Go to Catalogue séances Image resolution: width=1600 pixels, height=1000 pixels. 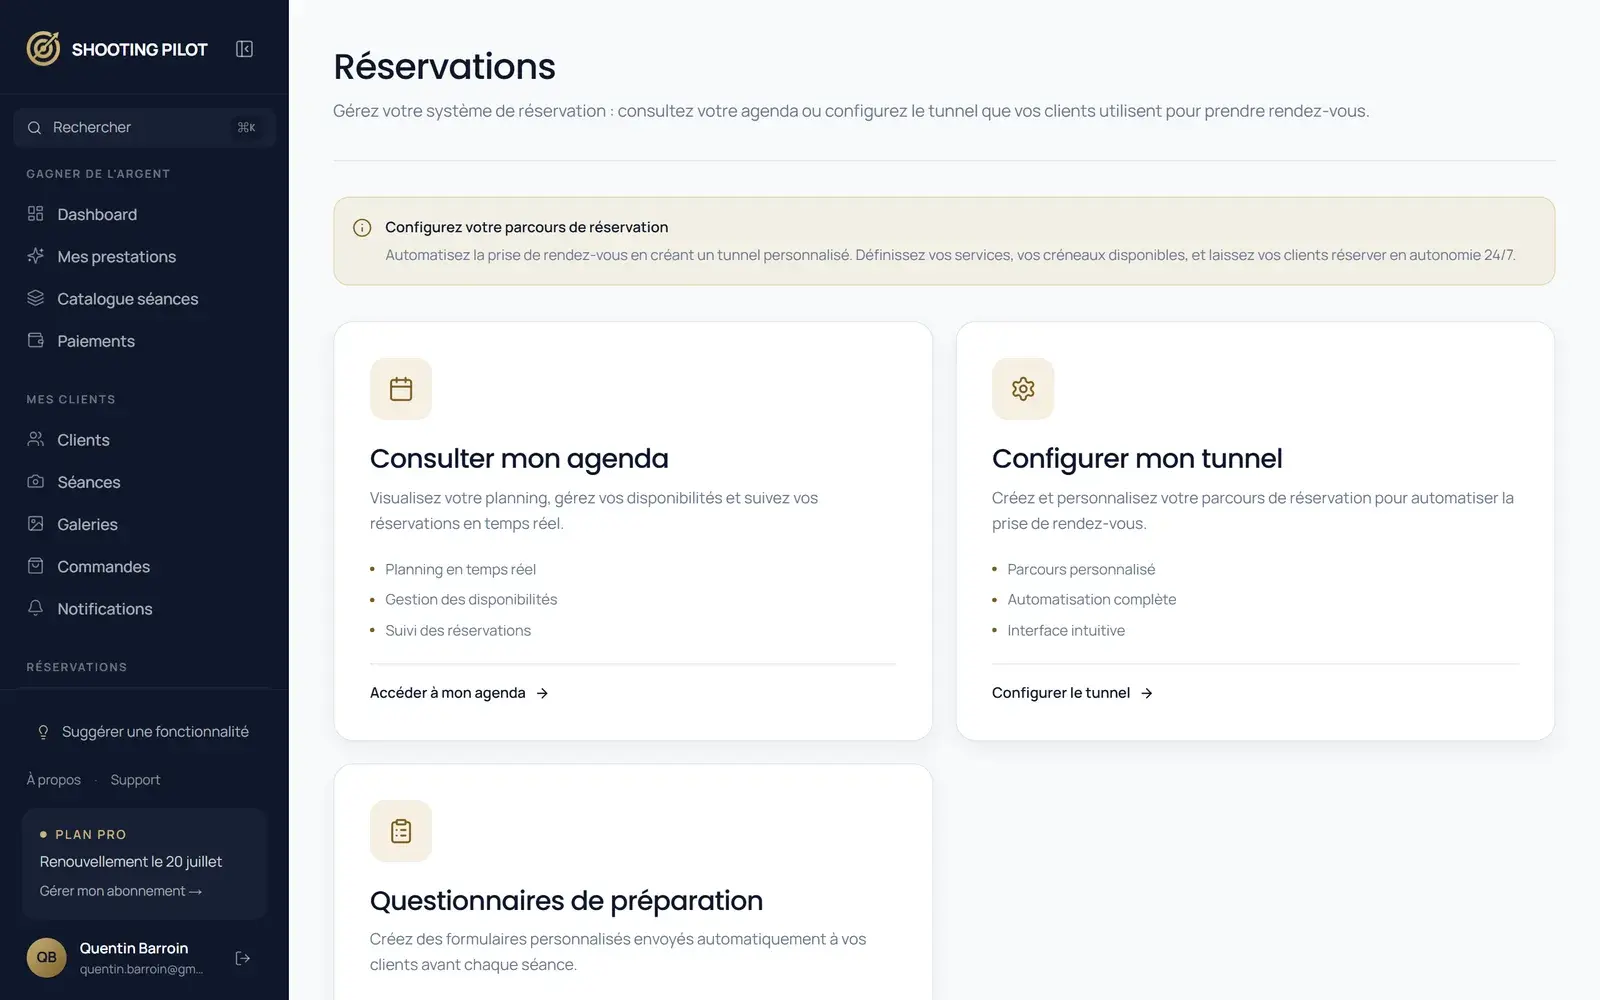[x=127, y=299]
